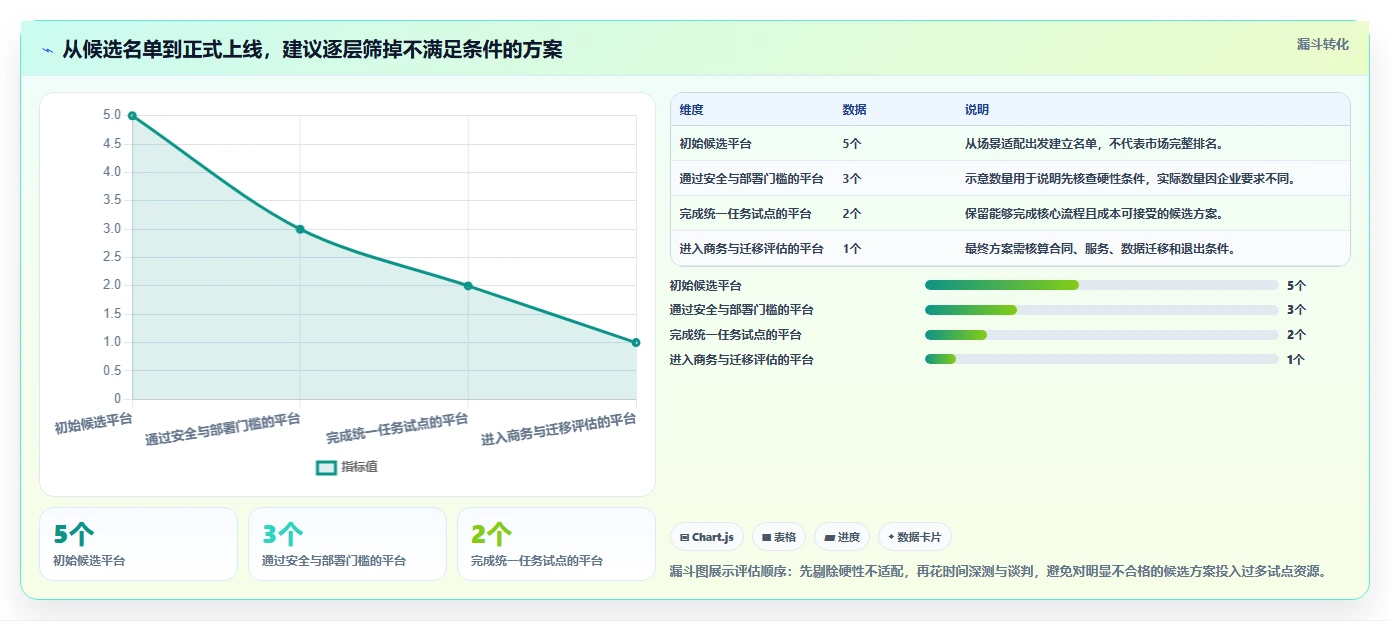The image size is (1390, 621).
Task: Click the 数据卡片 tag chip
Action: pyautogui.click(x=915, y=537)
